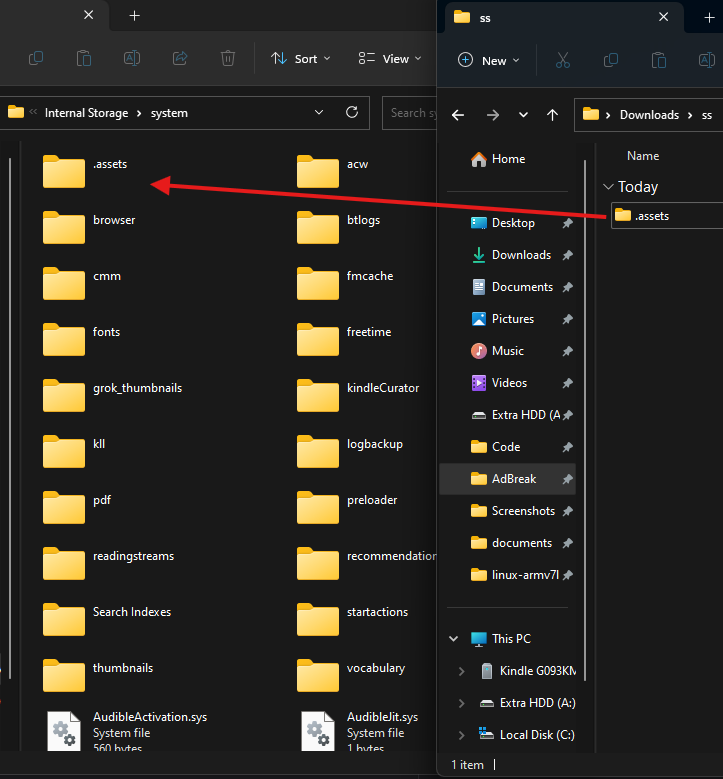The width and height of the screenshot is (723, 779).
Task: Click the Delete trash icon in left toolbar
Action: point(228,59)
